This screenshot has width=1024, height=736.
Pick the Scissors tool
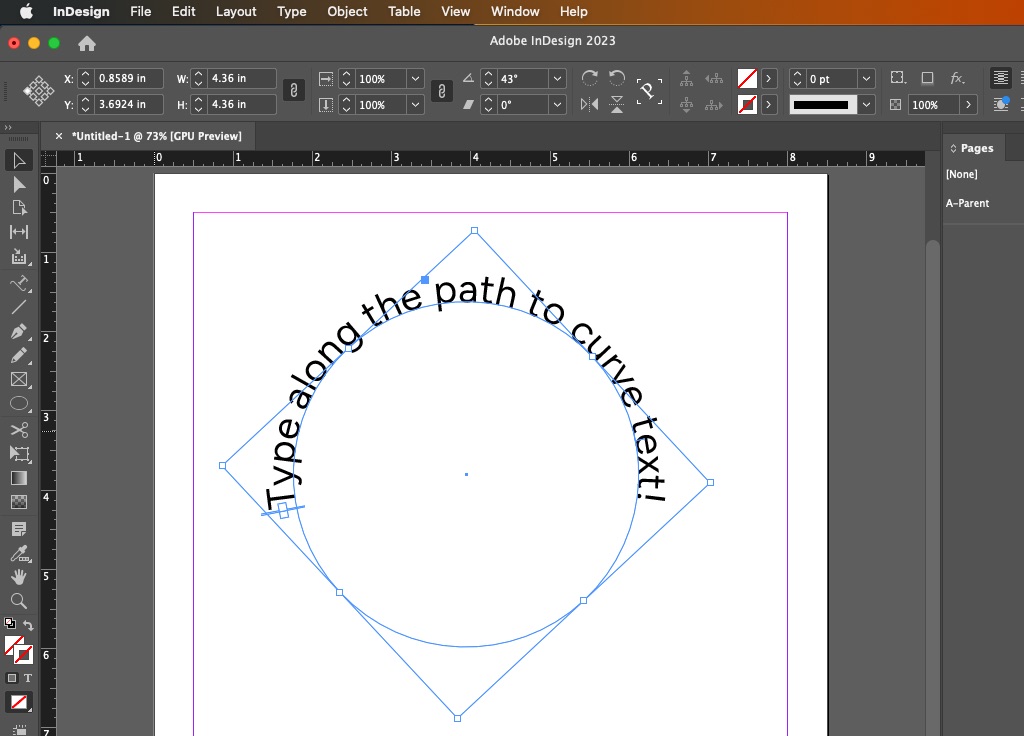point(19,429)
